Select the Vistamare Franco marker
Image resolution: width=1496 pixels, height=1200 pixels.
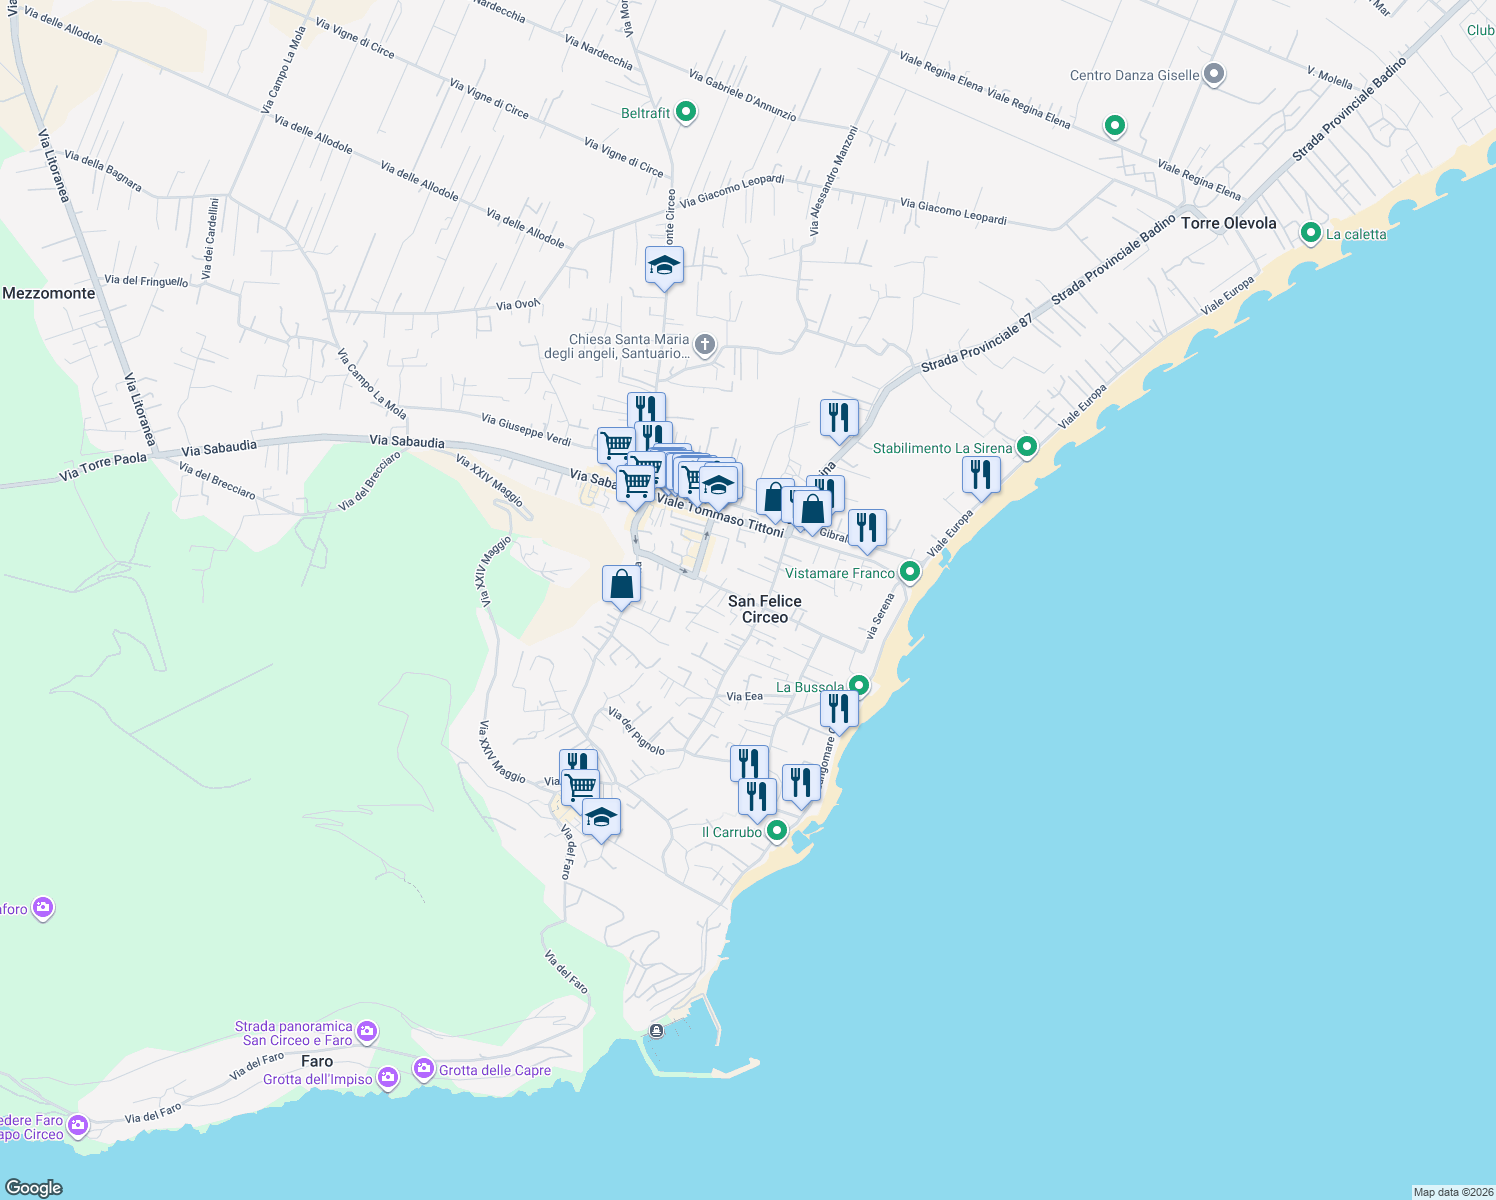pos(909,572)
